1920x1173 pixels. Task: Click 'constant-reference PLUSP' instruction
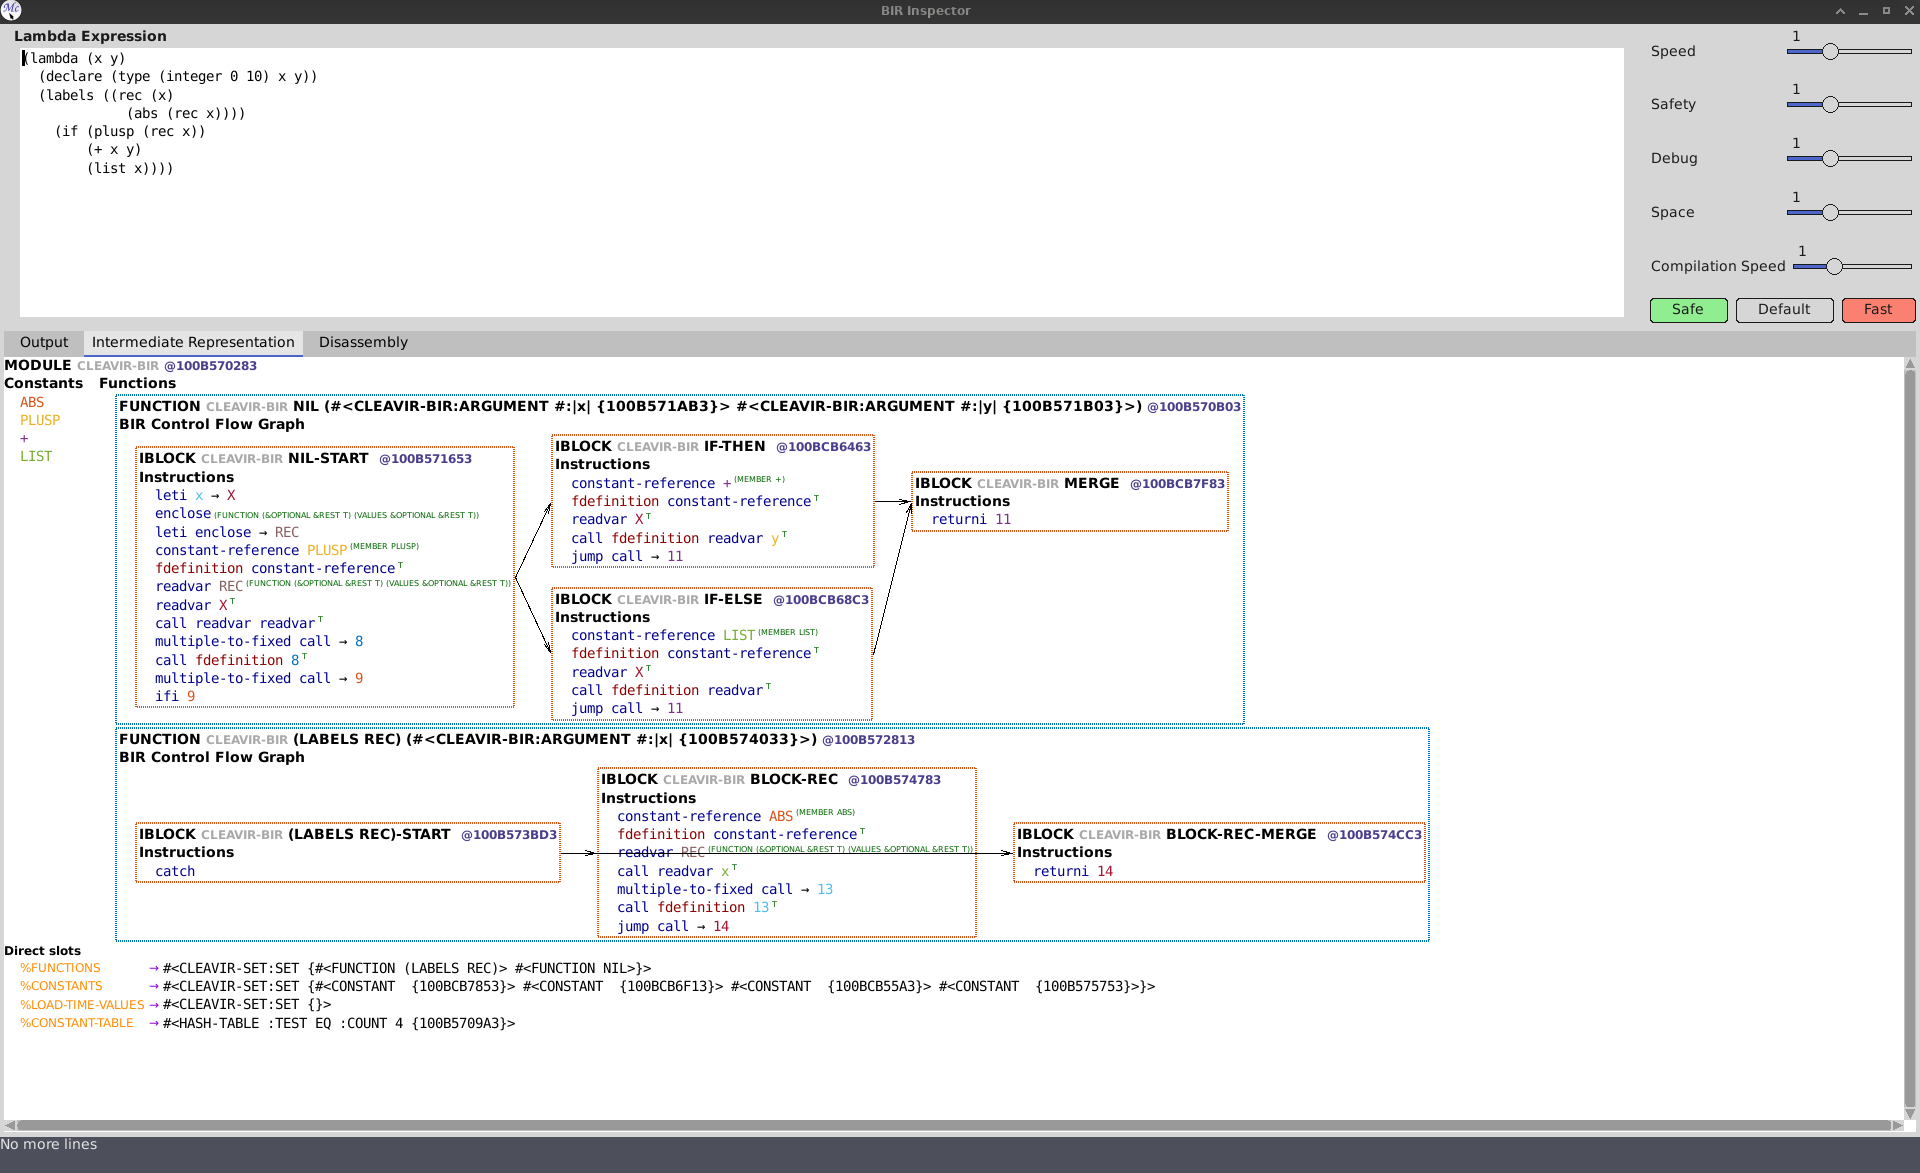(x=251, y=551)
